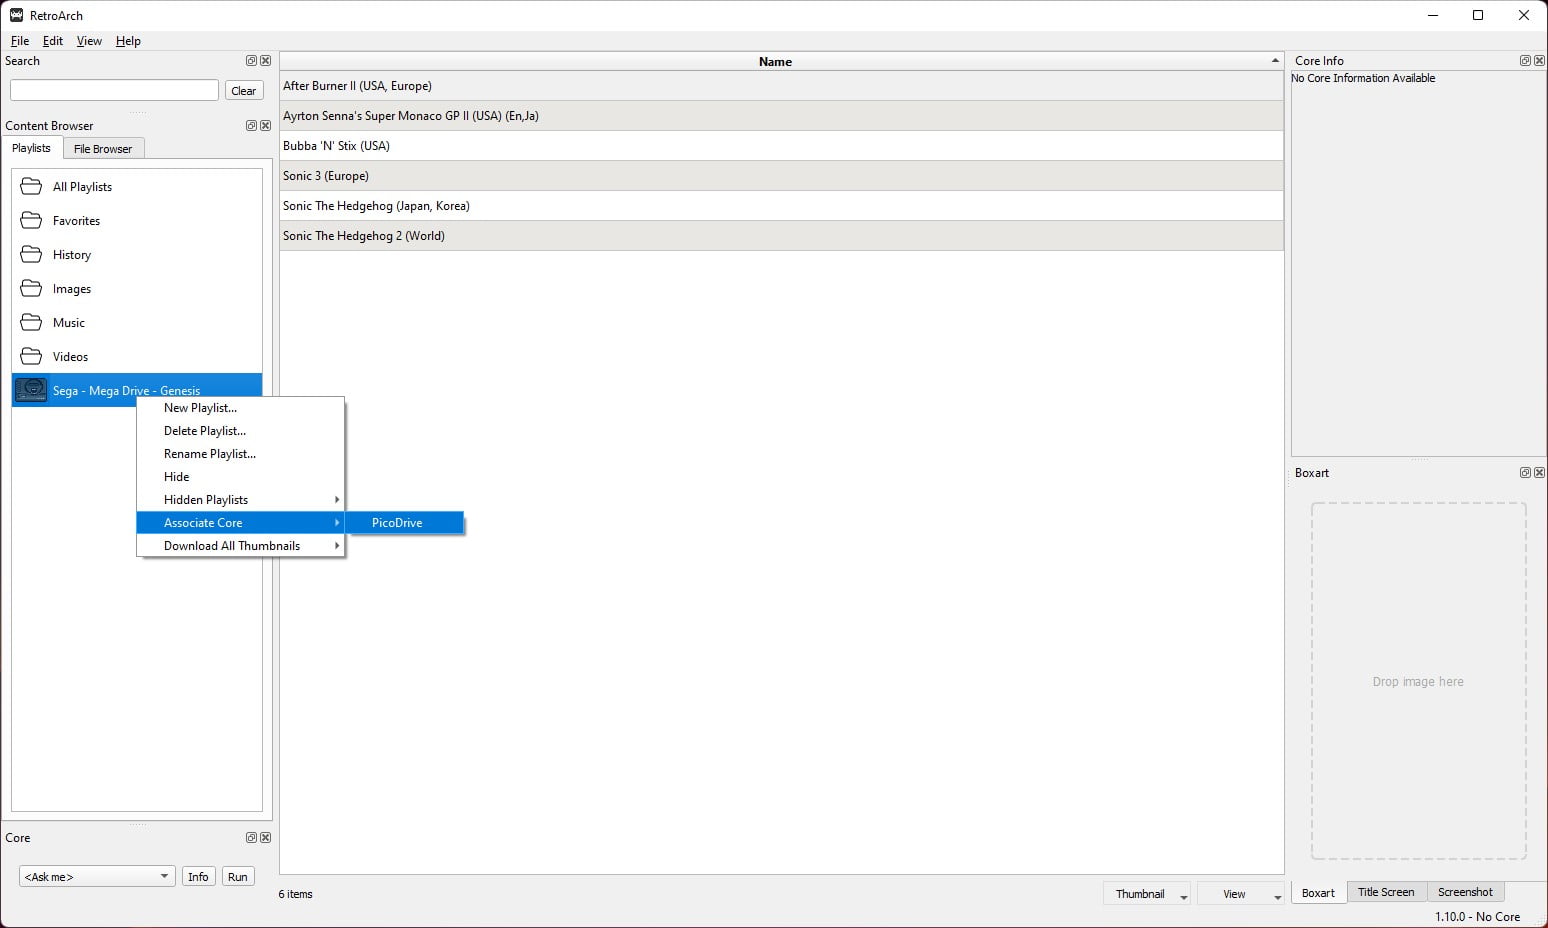Close the Boxart panel
Screen dimensions: 1548x928
1539,473
